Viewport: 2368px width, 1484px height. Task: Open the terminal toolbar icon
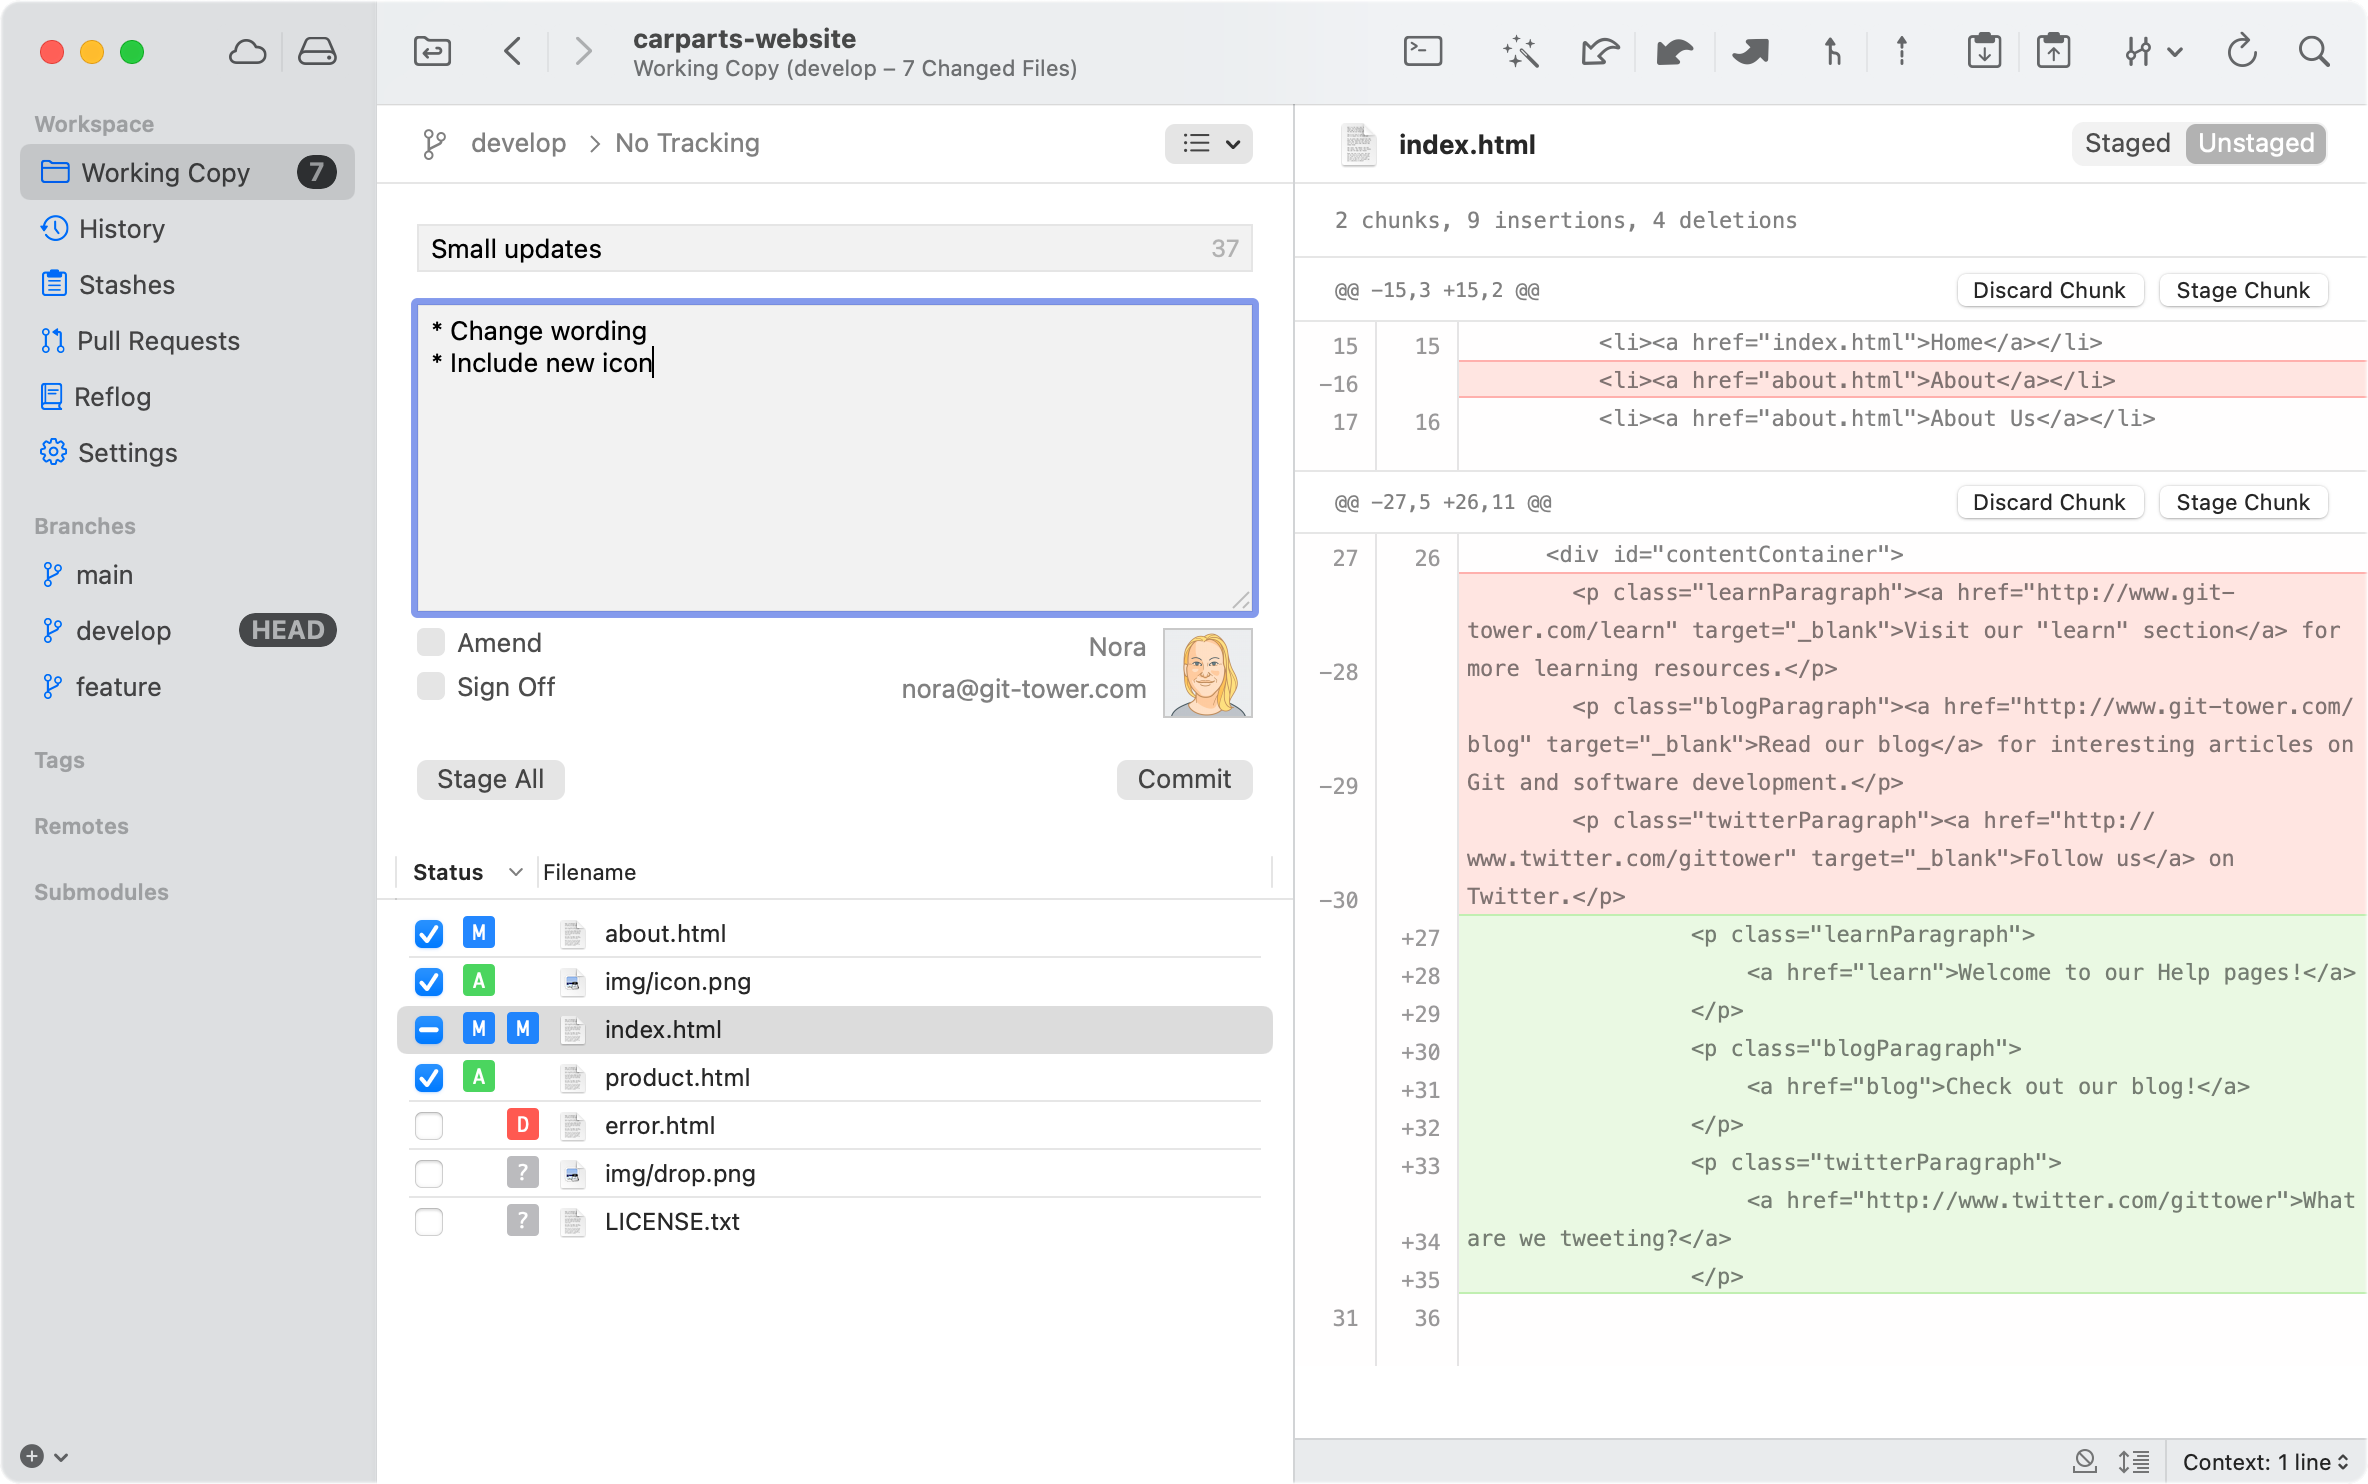pyautogui.click(x=1422, y=51)
